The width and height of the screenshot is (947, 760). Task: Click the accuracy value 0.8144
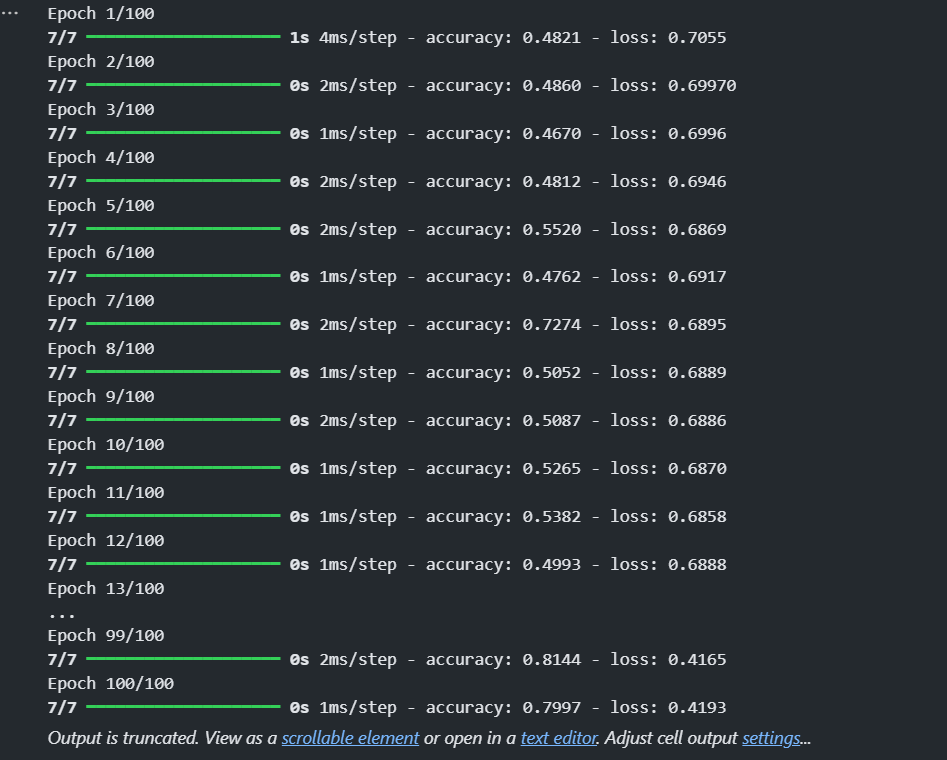click(551, 659)
